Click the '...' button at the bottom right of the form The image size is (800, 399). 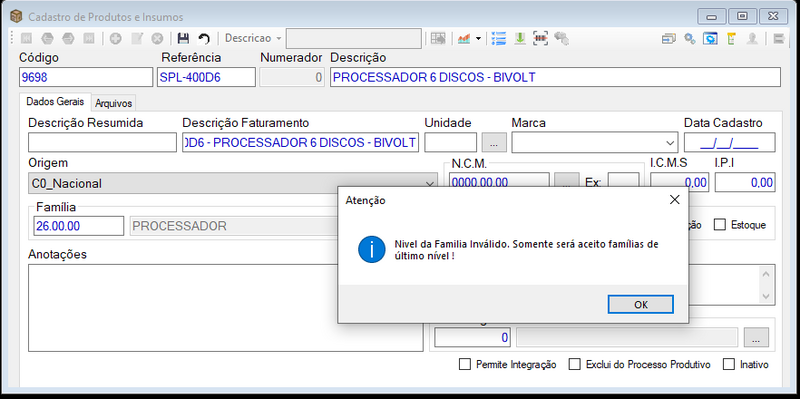click(x=756, y=338)
